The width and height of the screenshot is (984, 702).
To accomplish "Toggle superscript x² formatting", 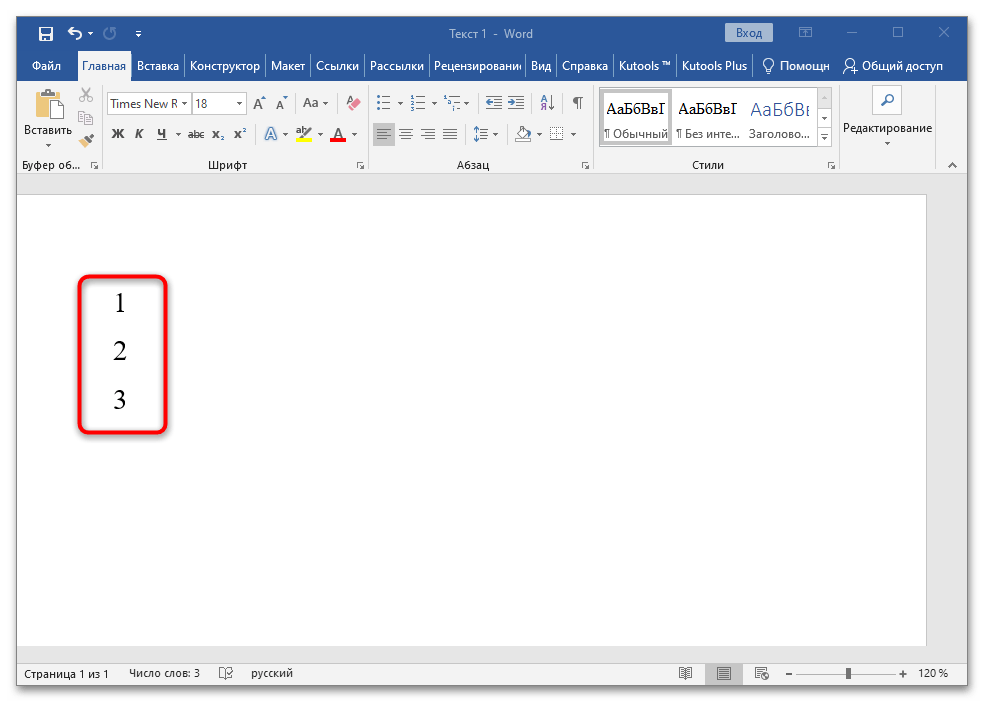I will click(240, 134).
